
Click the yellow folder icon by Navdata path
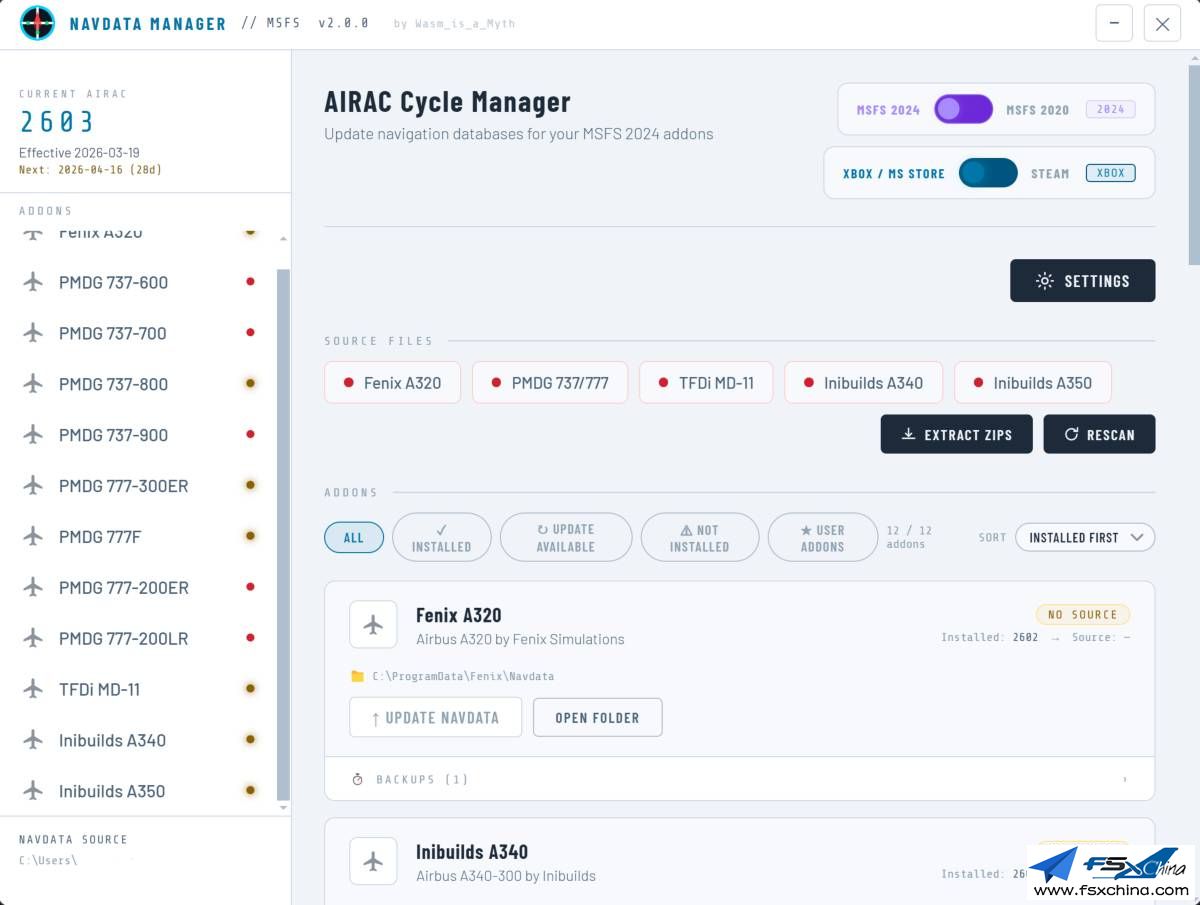pyautogui.click(x=357, y=676)
